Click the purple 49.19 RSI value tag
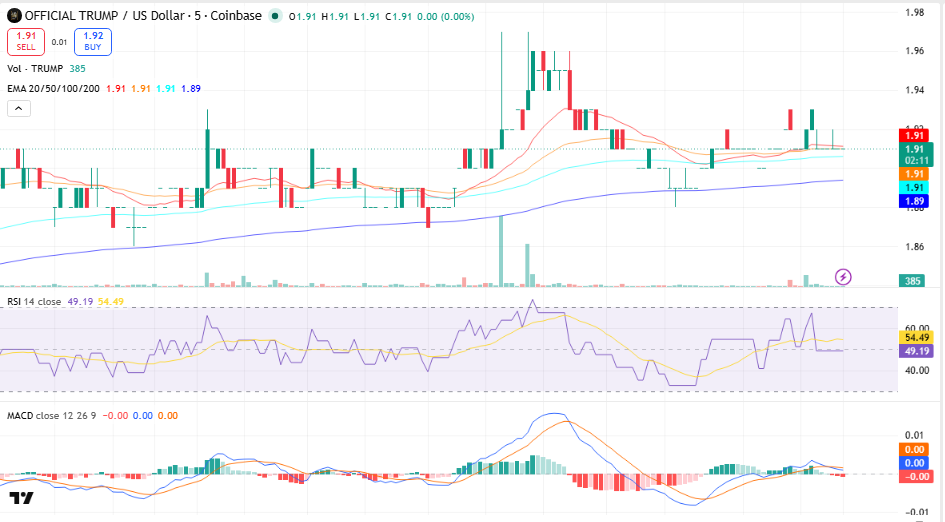The width and height of the screenshot is (945, 522). coord(916,351)
